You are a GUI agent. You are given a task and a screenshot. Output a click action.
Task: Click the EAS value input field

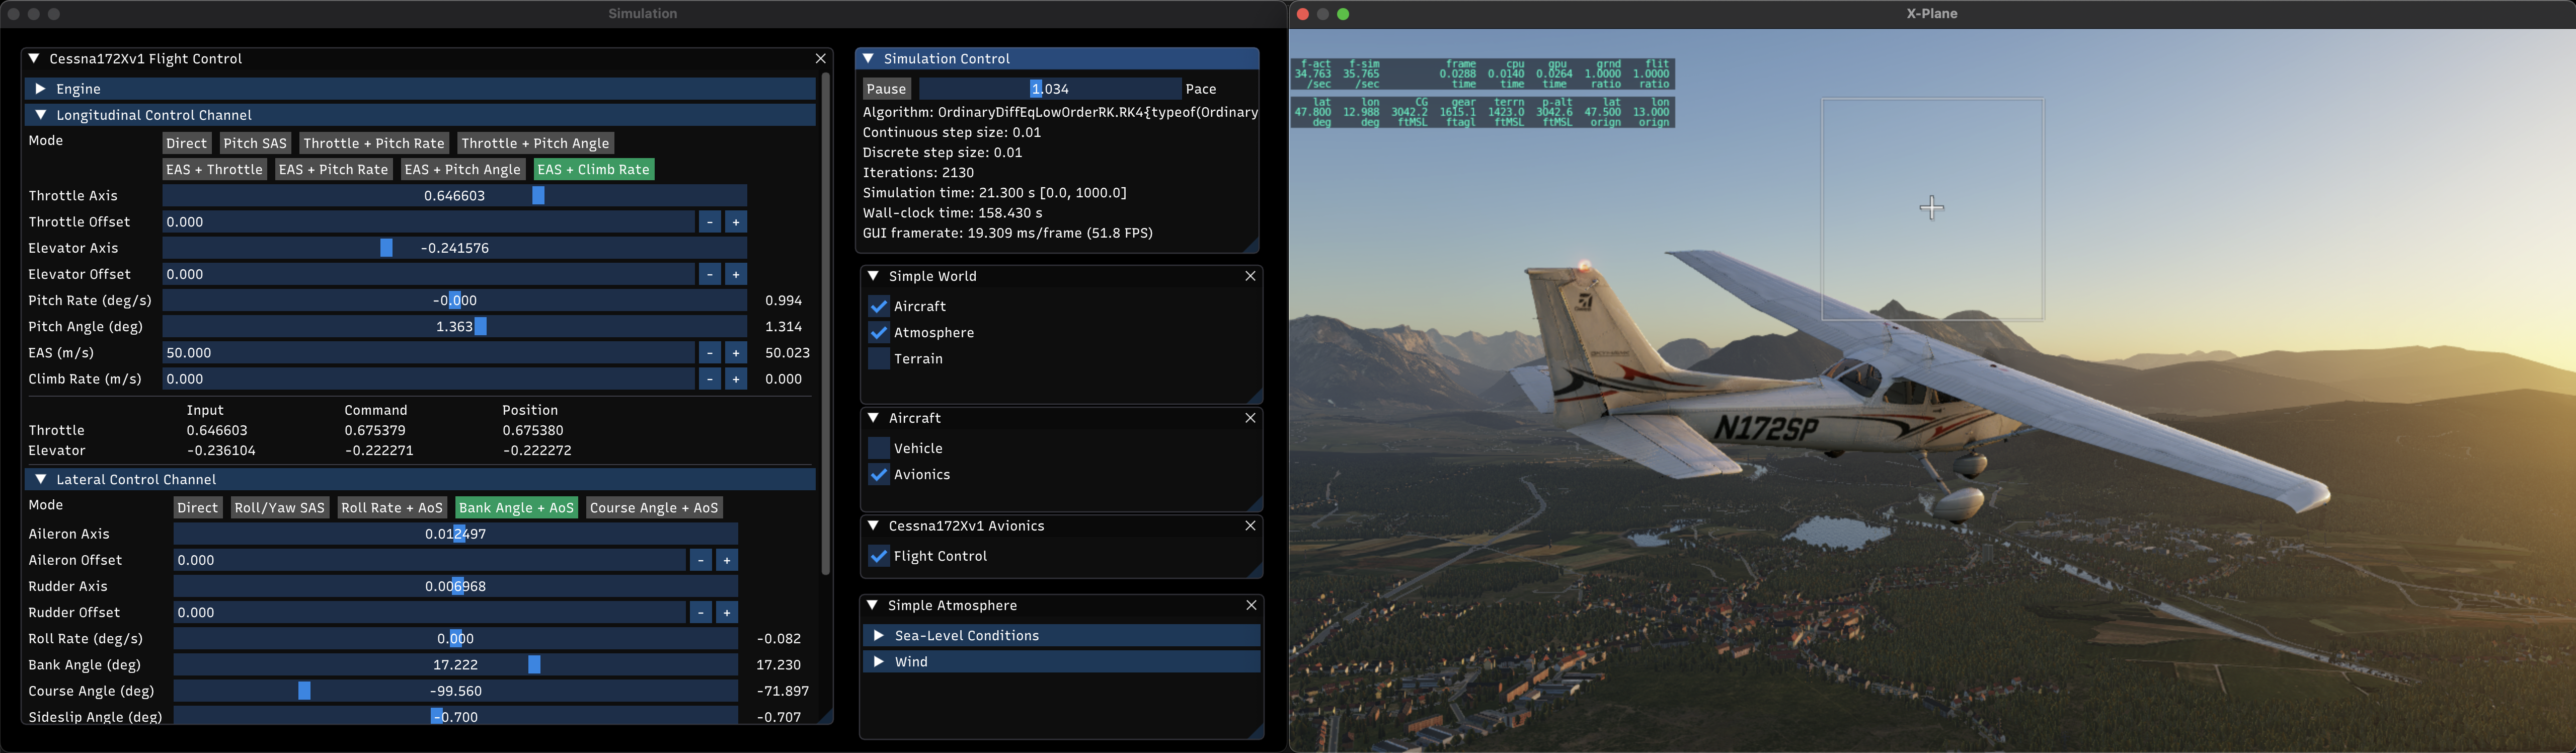[428, 353]
